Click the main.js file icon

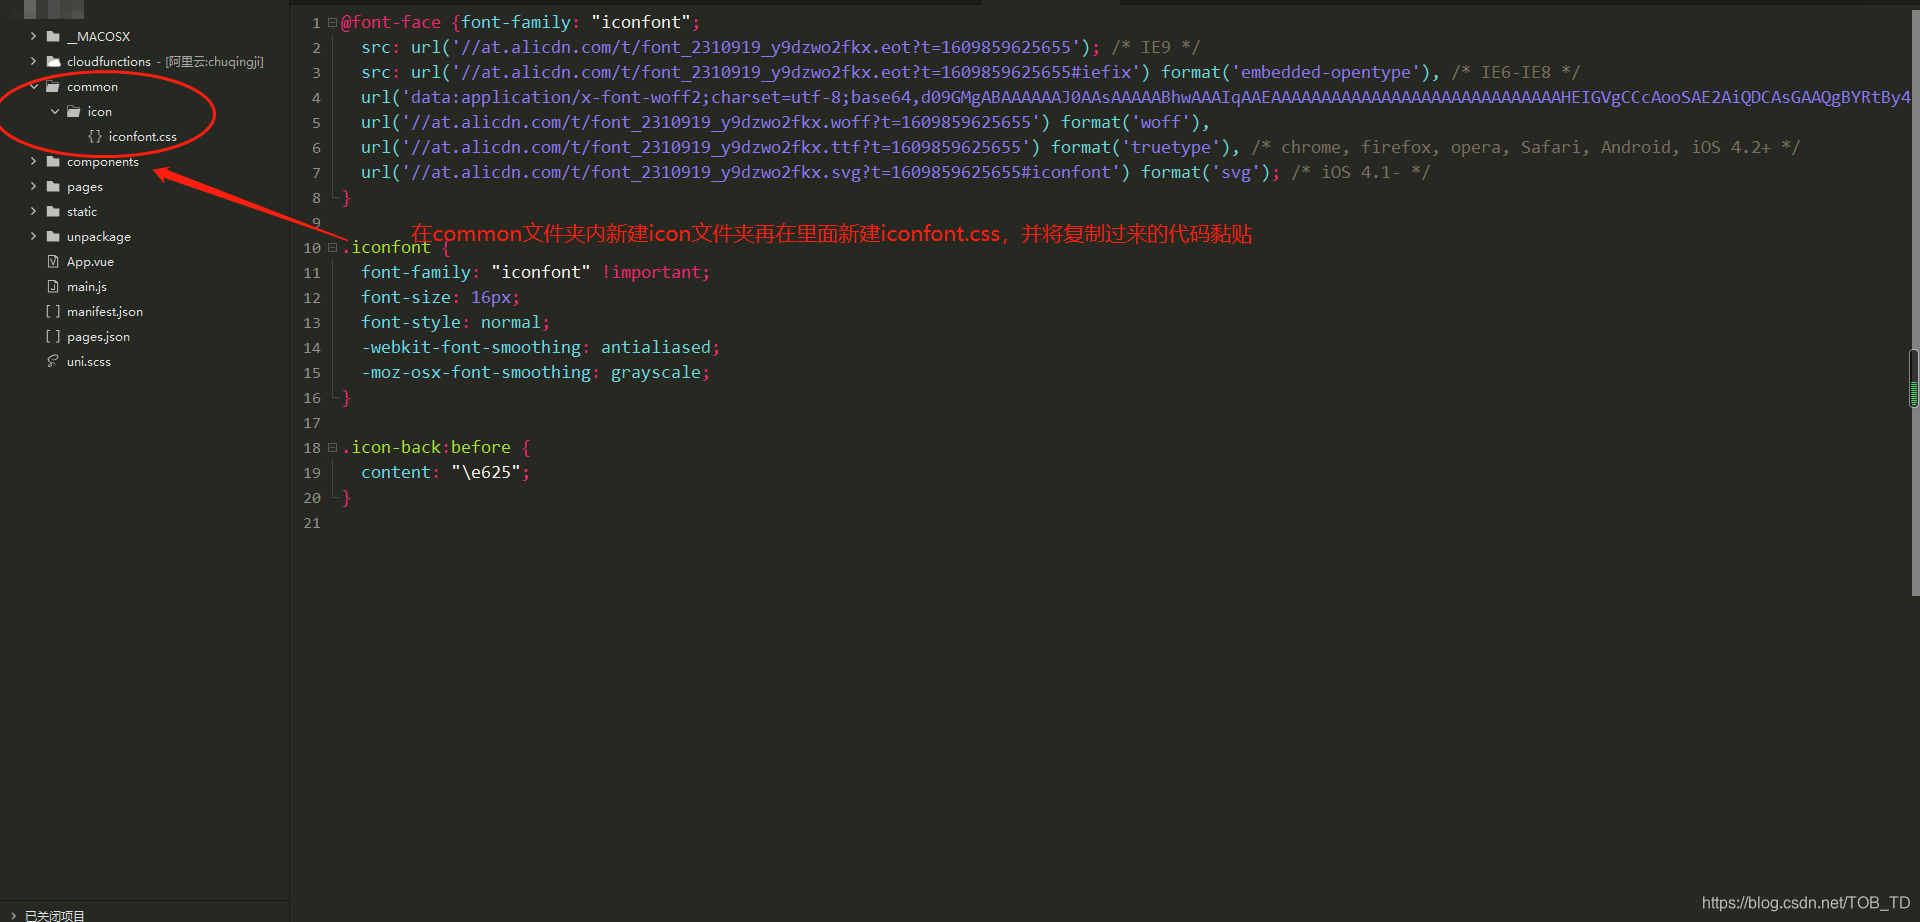point(53,287)
